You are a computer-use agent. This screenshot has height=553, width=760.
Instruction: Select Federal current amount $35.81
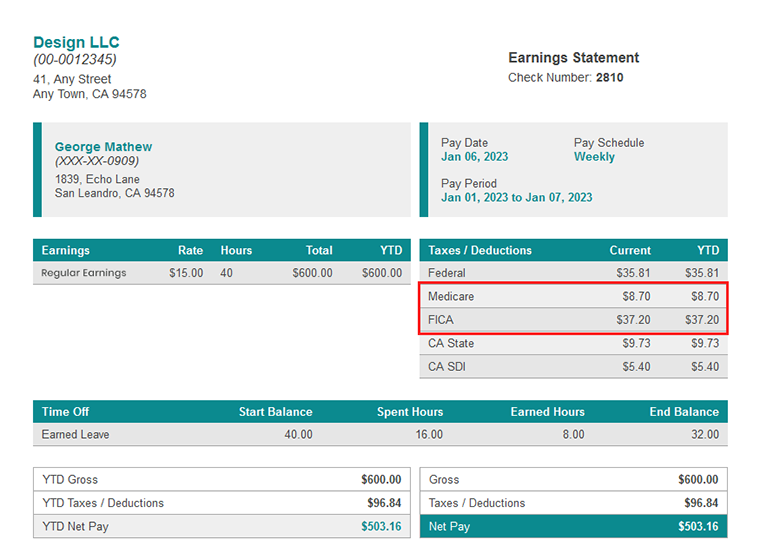pos(633,273)
